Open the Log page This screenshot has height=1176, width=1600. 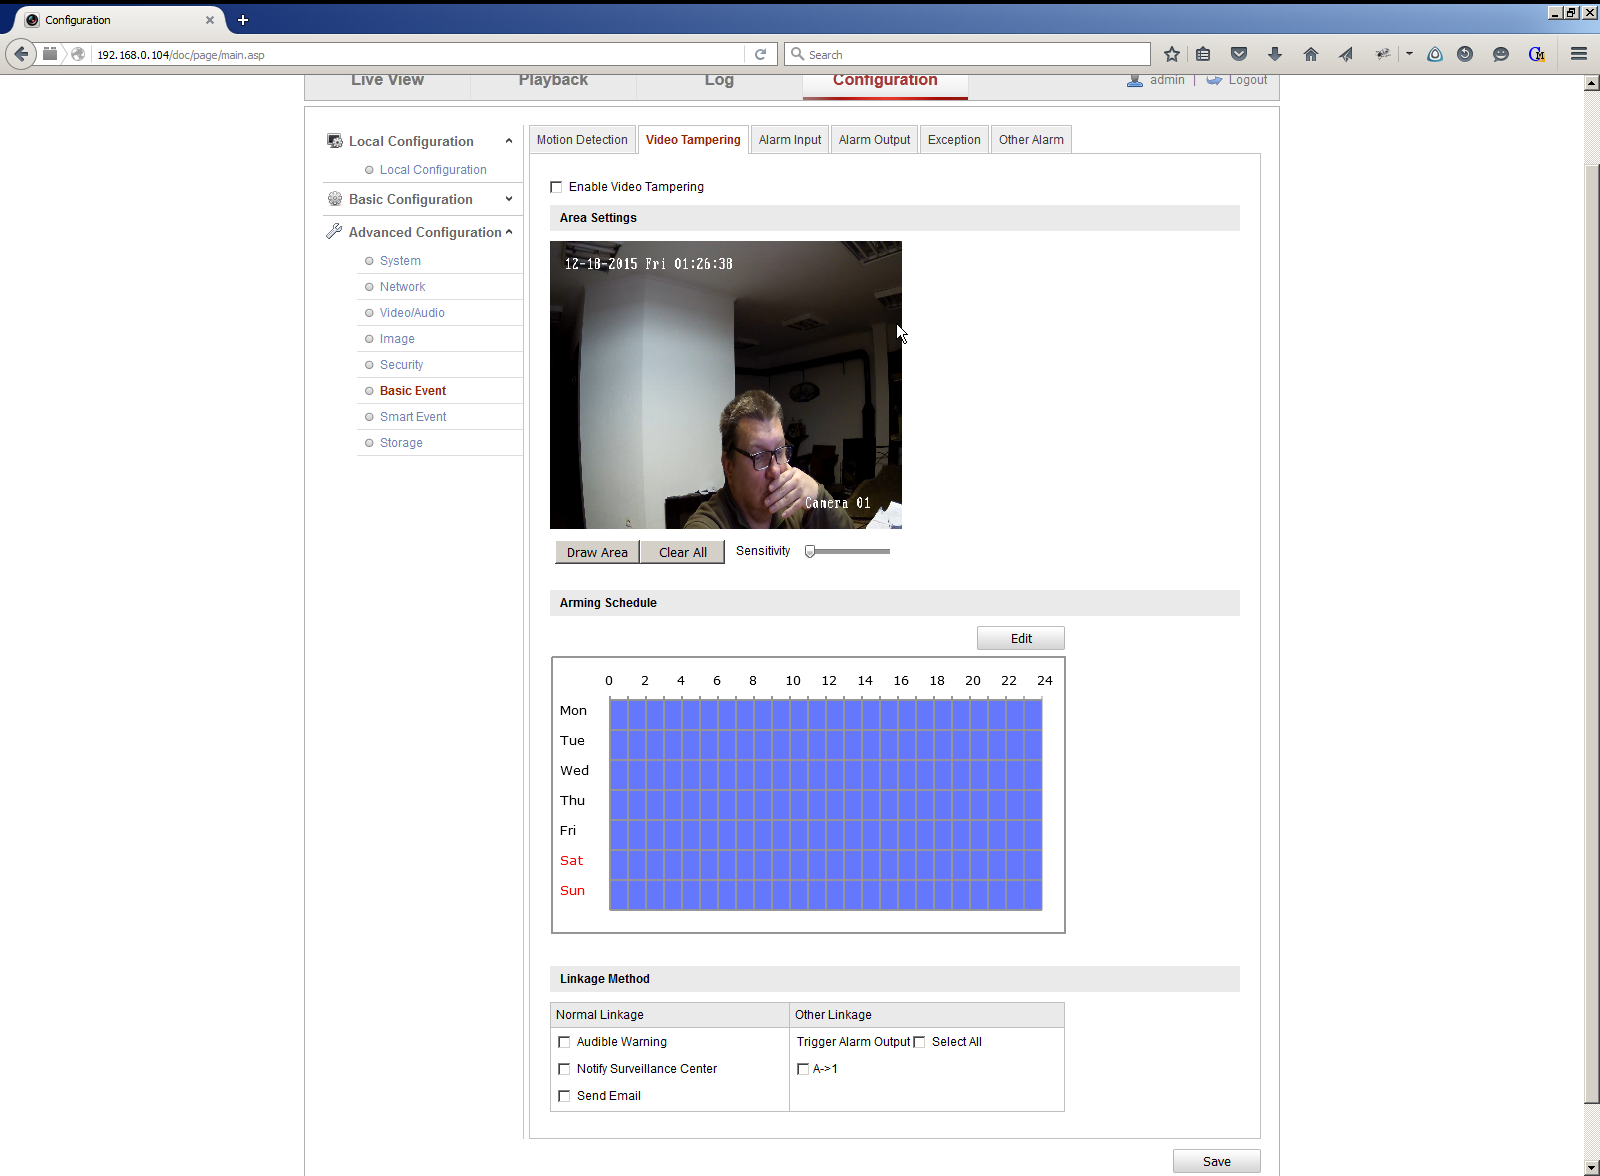[719, 82]
